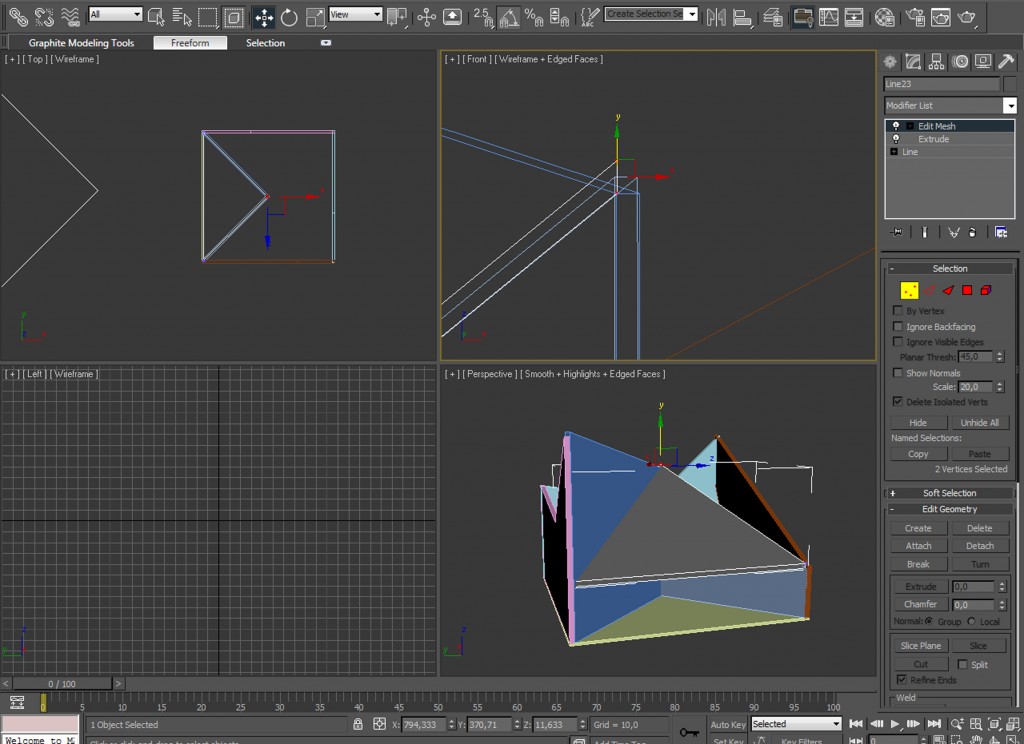Open Curve Editor
The height and width of the screenshot is (744, 1024).
(x=828, y=17)
